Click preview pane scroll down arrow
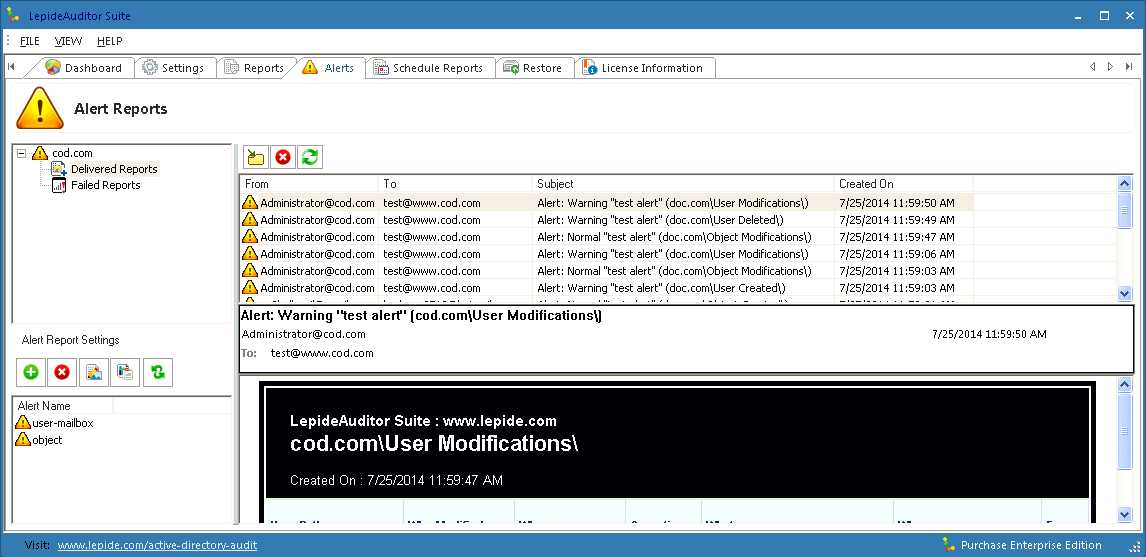Screen dimensions: 1146x557 coord(1125,515)
